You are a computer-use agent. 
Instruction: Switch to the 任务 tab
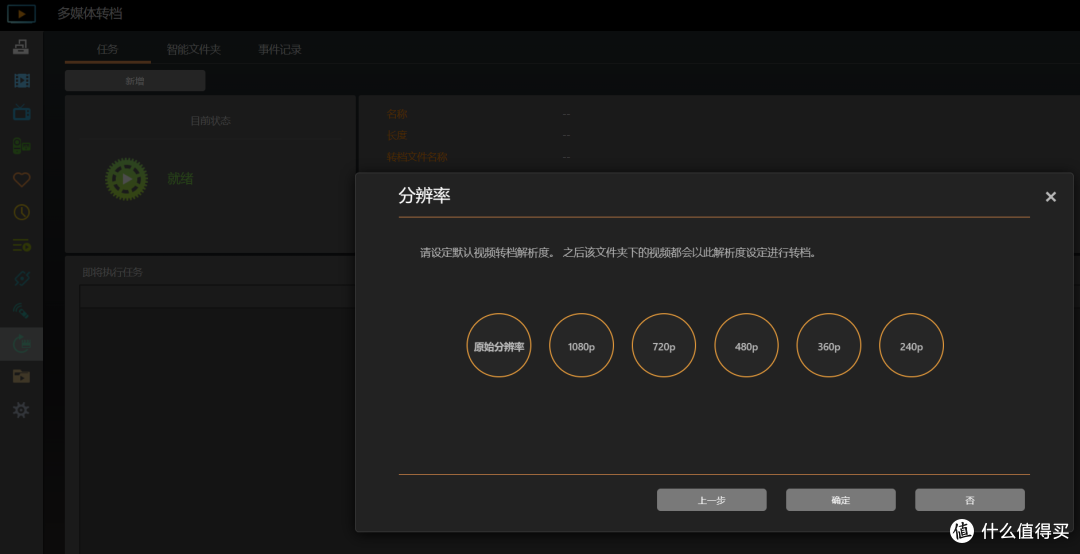coord(107,50)
